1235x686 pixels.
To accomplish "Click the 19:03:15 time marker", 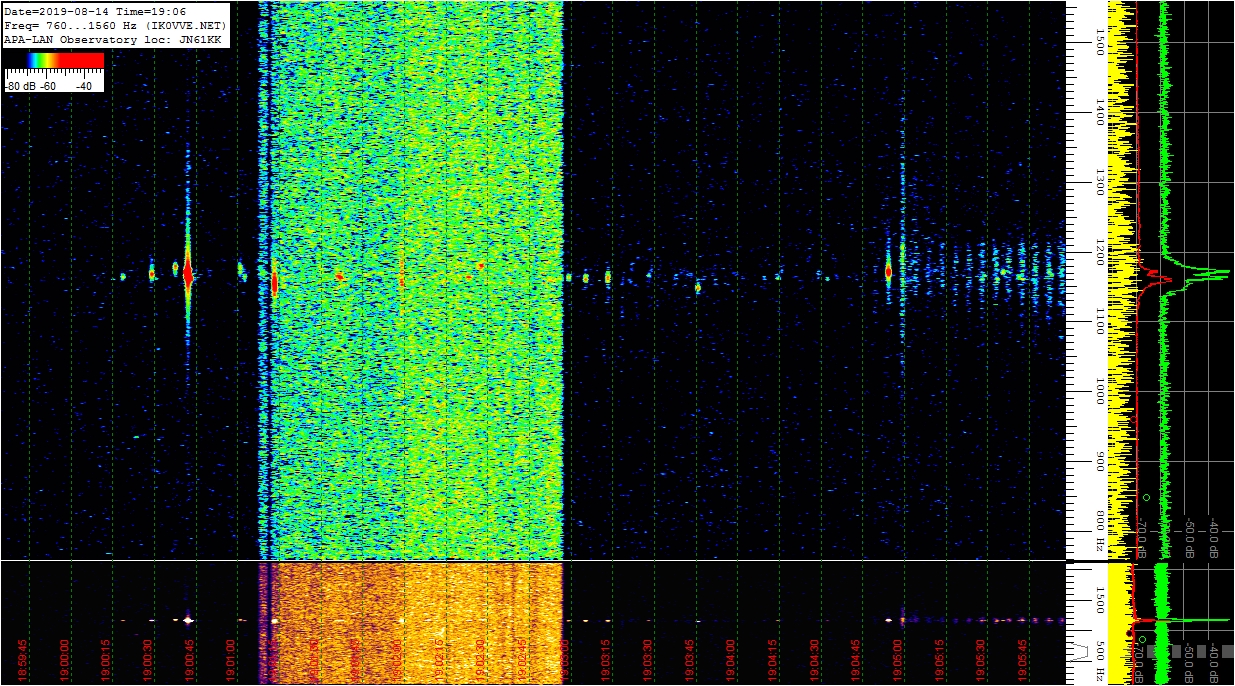I will (607, 660).
